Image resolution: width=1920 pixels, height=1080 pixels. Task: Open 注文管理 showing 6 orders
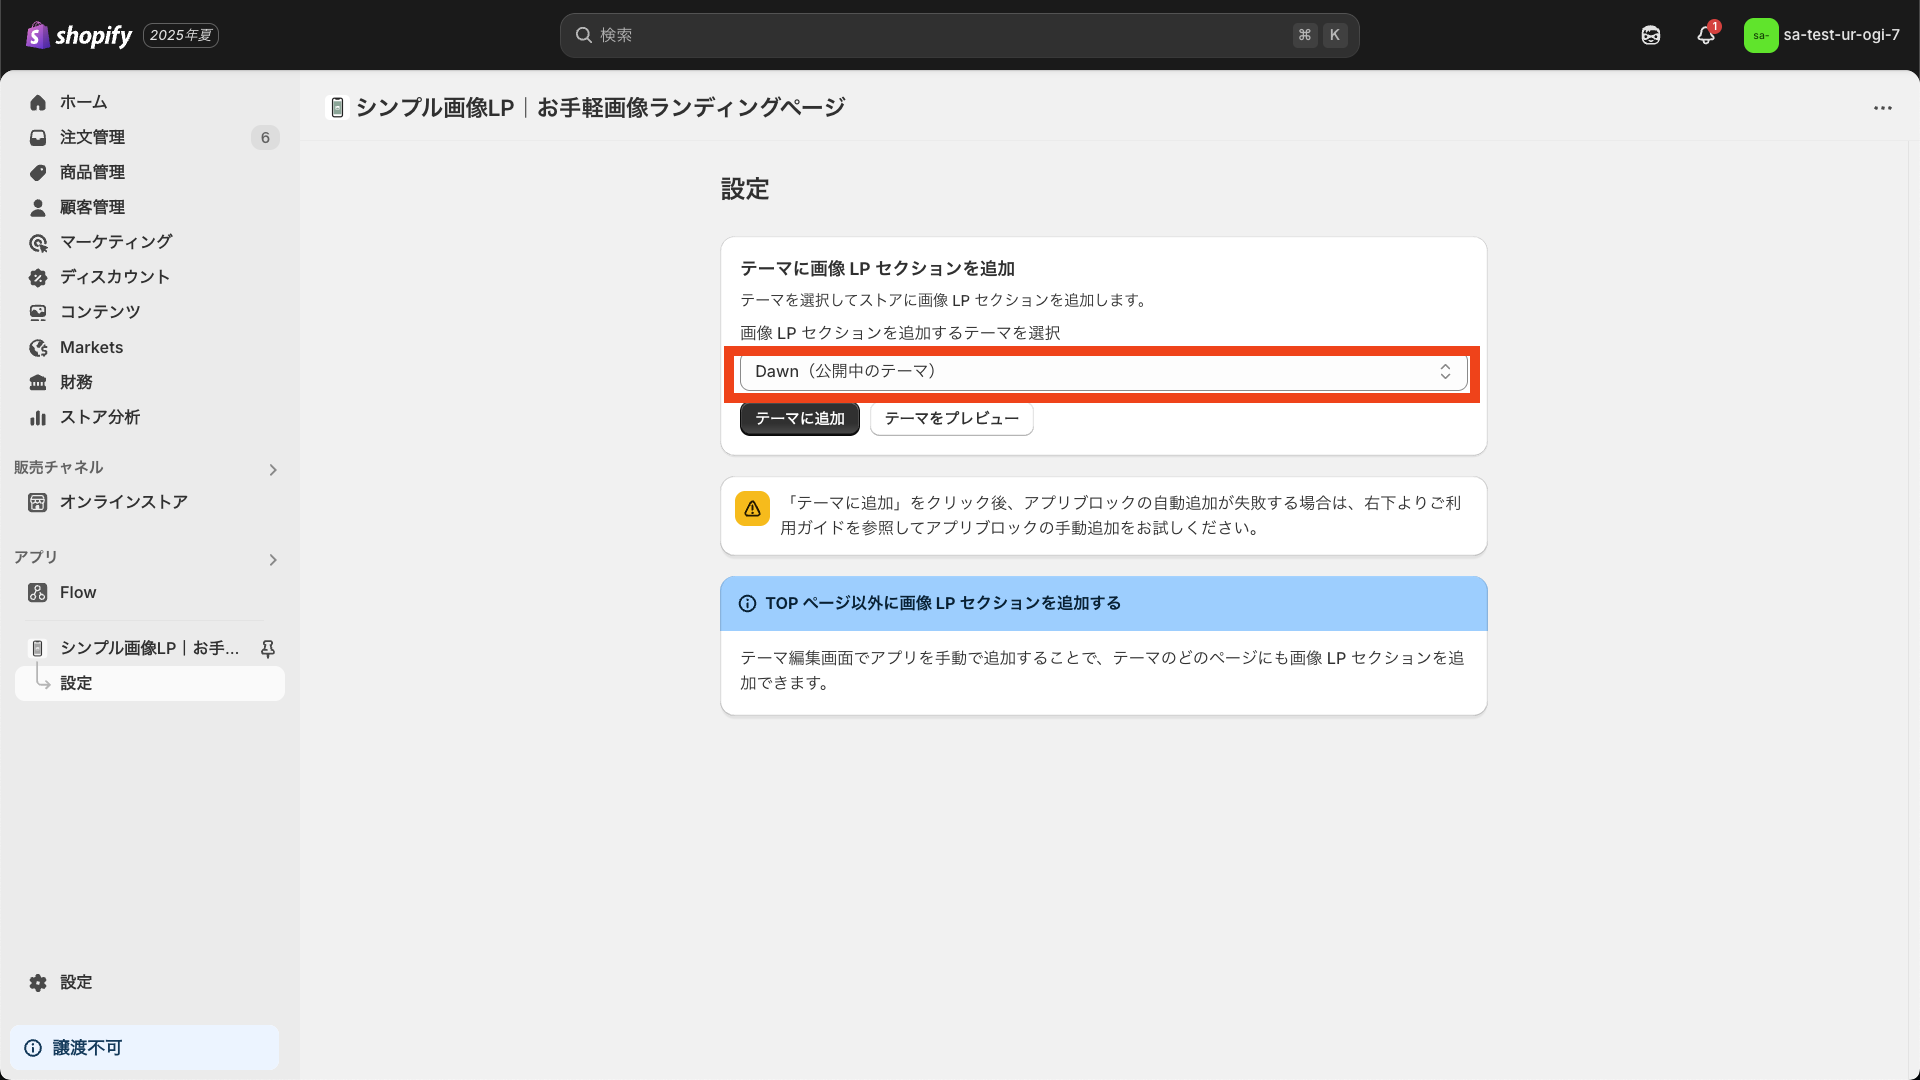coord(93,137)
